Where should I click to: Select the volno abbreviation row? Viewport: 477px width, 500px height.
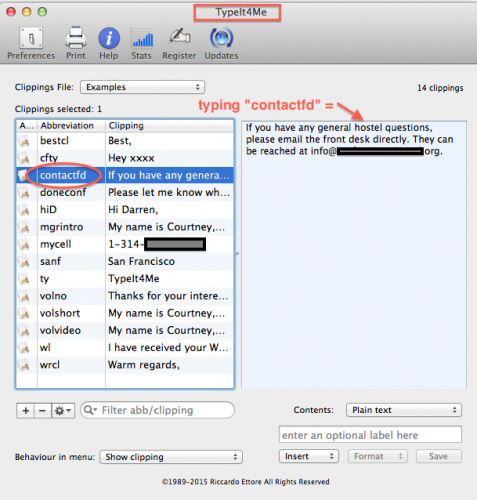point(125,296)
